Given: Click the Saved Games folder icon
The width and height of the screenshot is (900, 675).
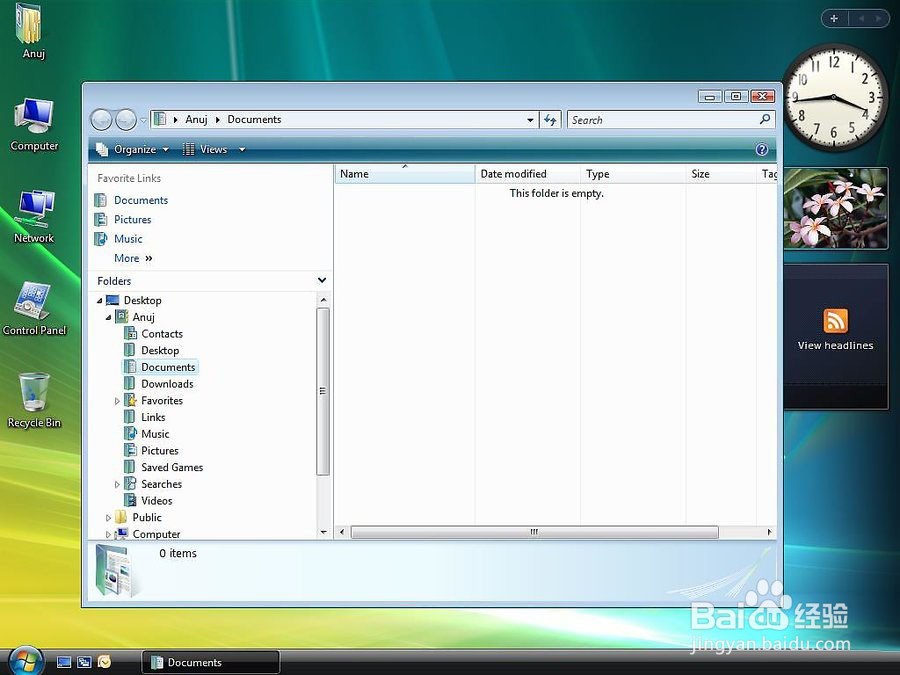Looking at the screenshot, I should 130,467.
